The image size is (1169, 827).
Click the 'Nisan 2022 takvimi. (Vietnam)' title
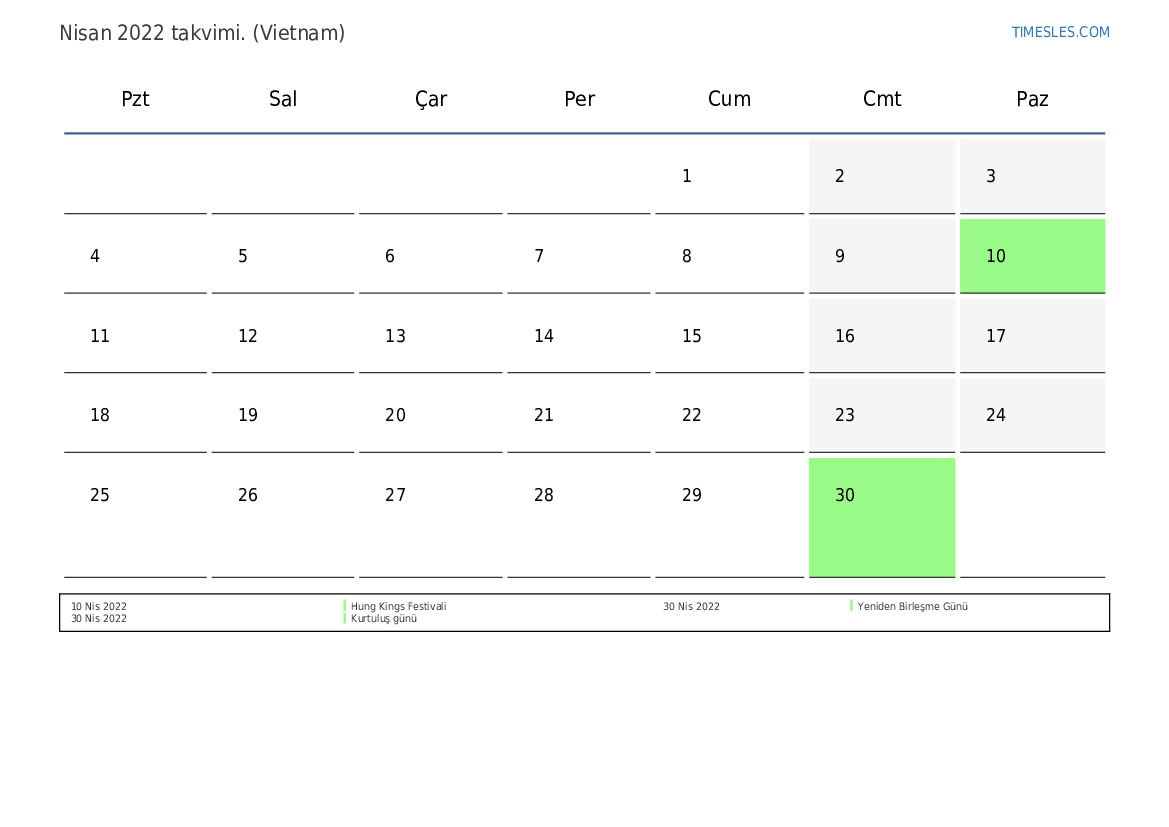(202, 34)
